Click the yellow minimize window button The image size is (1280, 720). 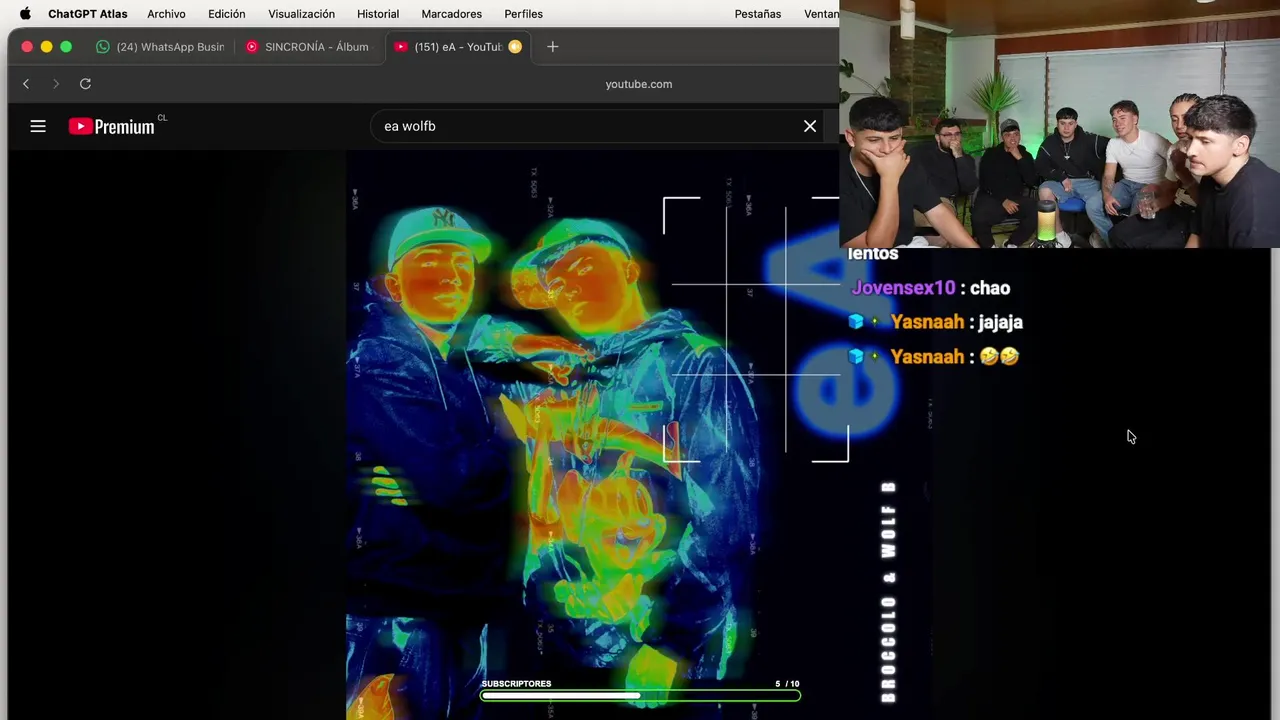46,47
